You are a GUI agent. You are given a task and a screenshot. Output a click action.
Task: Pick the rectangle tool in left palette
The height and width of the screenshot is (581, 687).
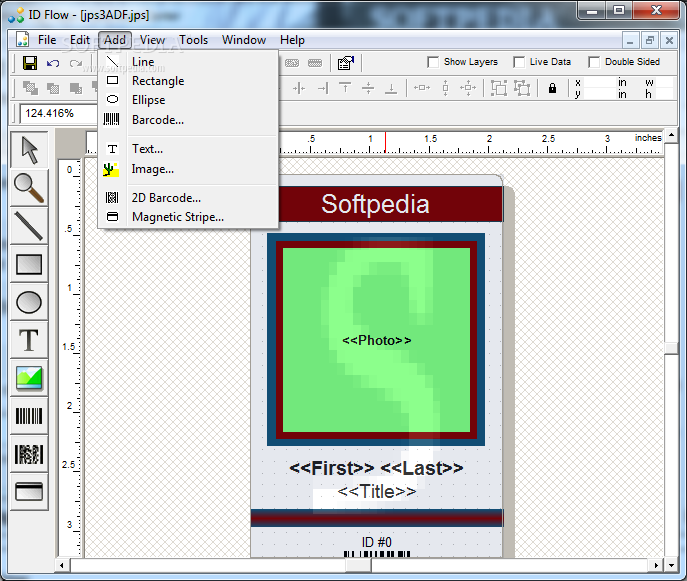[29, 264]
